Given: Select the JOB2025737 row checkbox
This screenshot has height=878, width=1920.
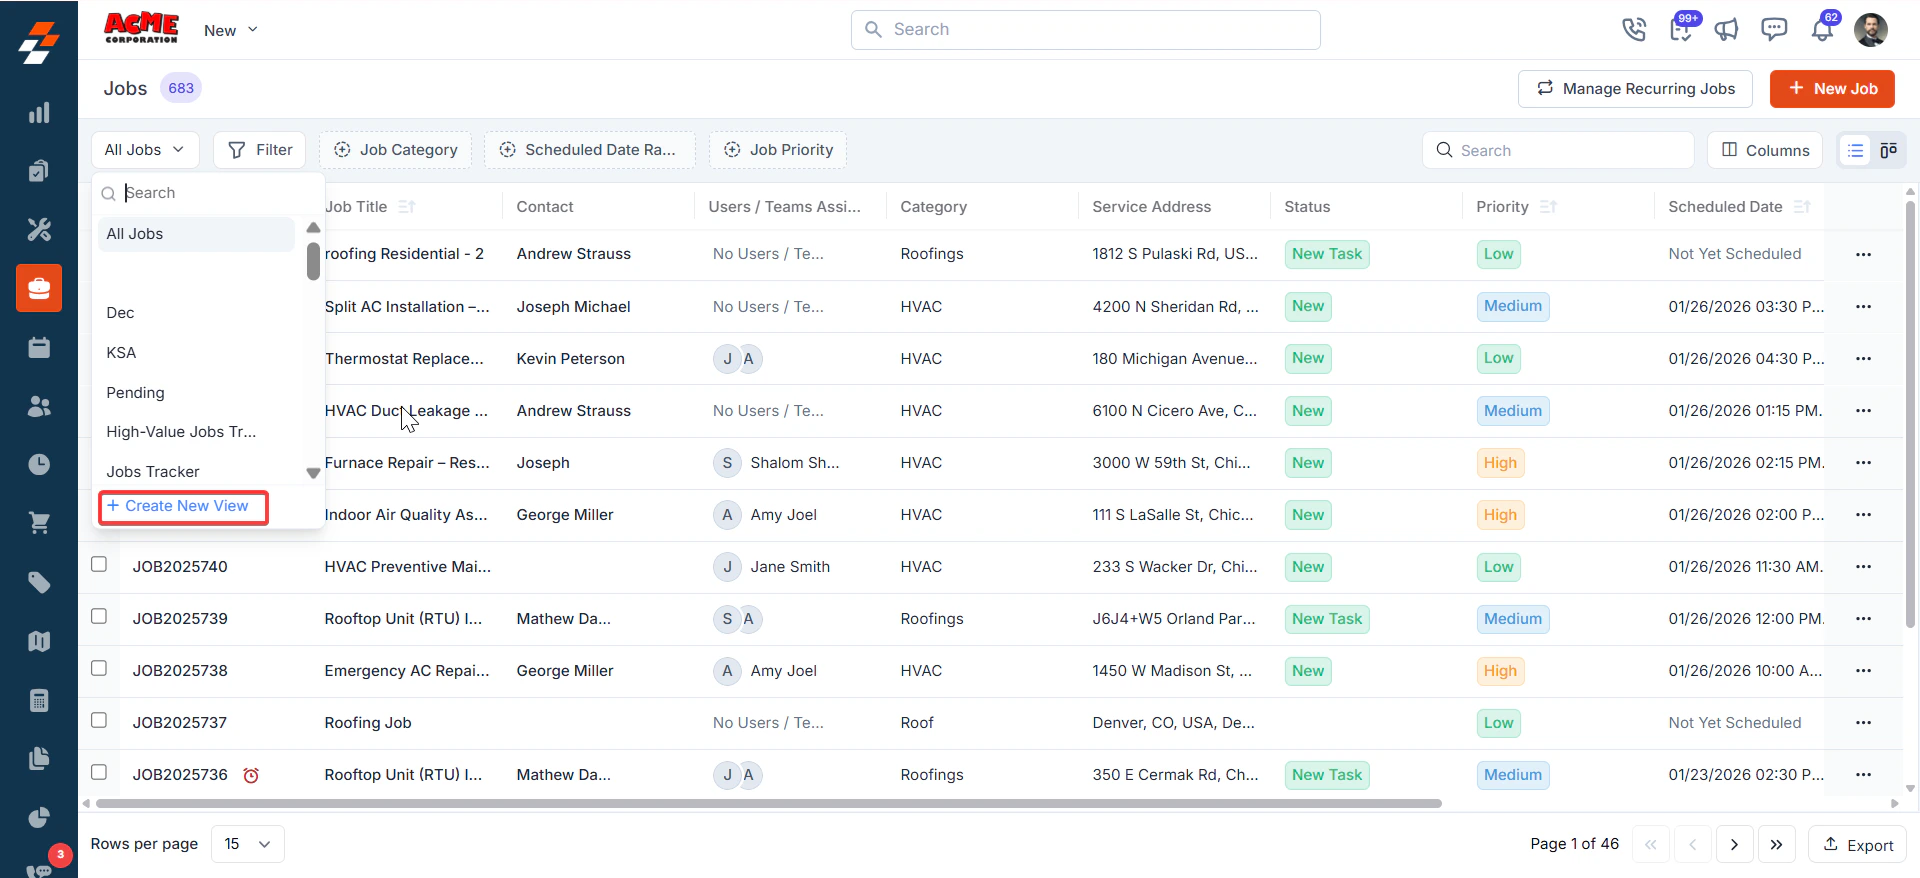Looking at the screenshot, I should pos(99,720).
